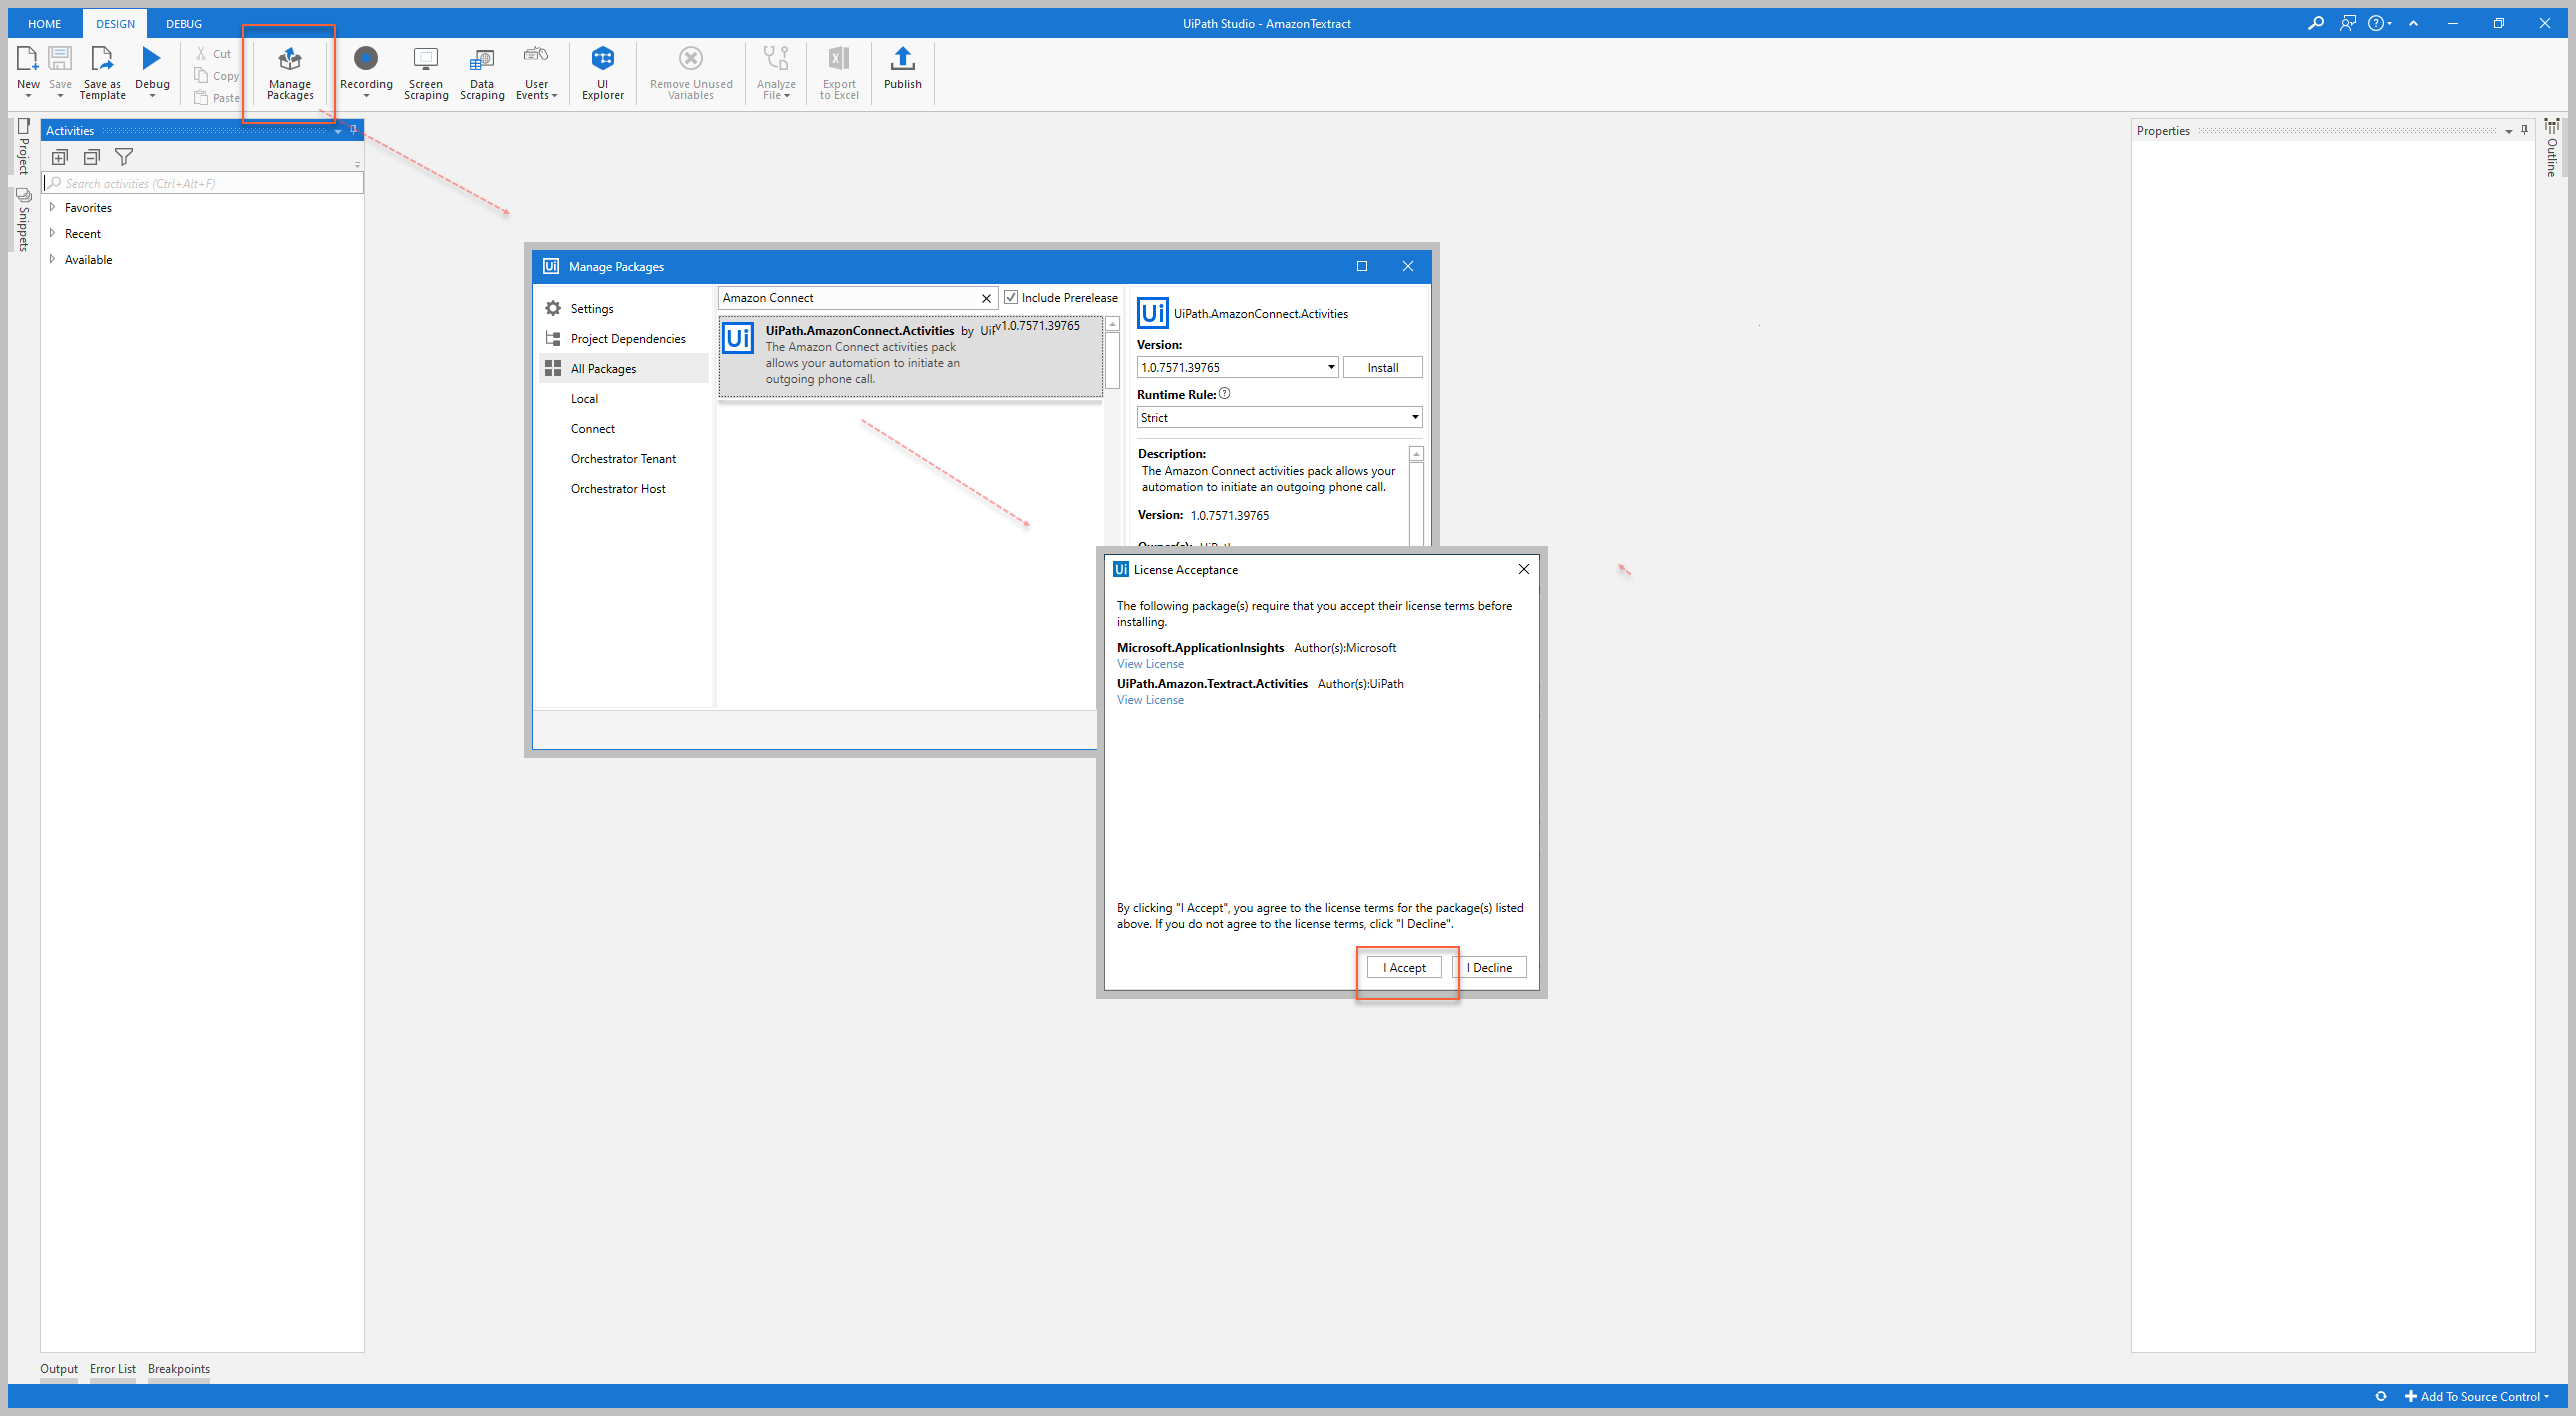Open Properties panel options arrow
2576x1416 pixels.
[x=2509, y=131]
